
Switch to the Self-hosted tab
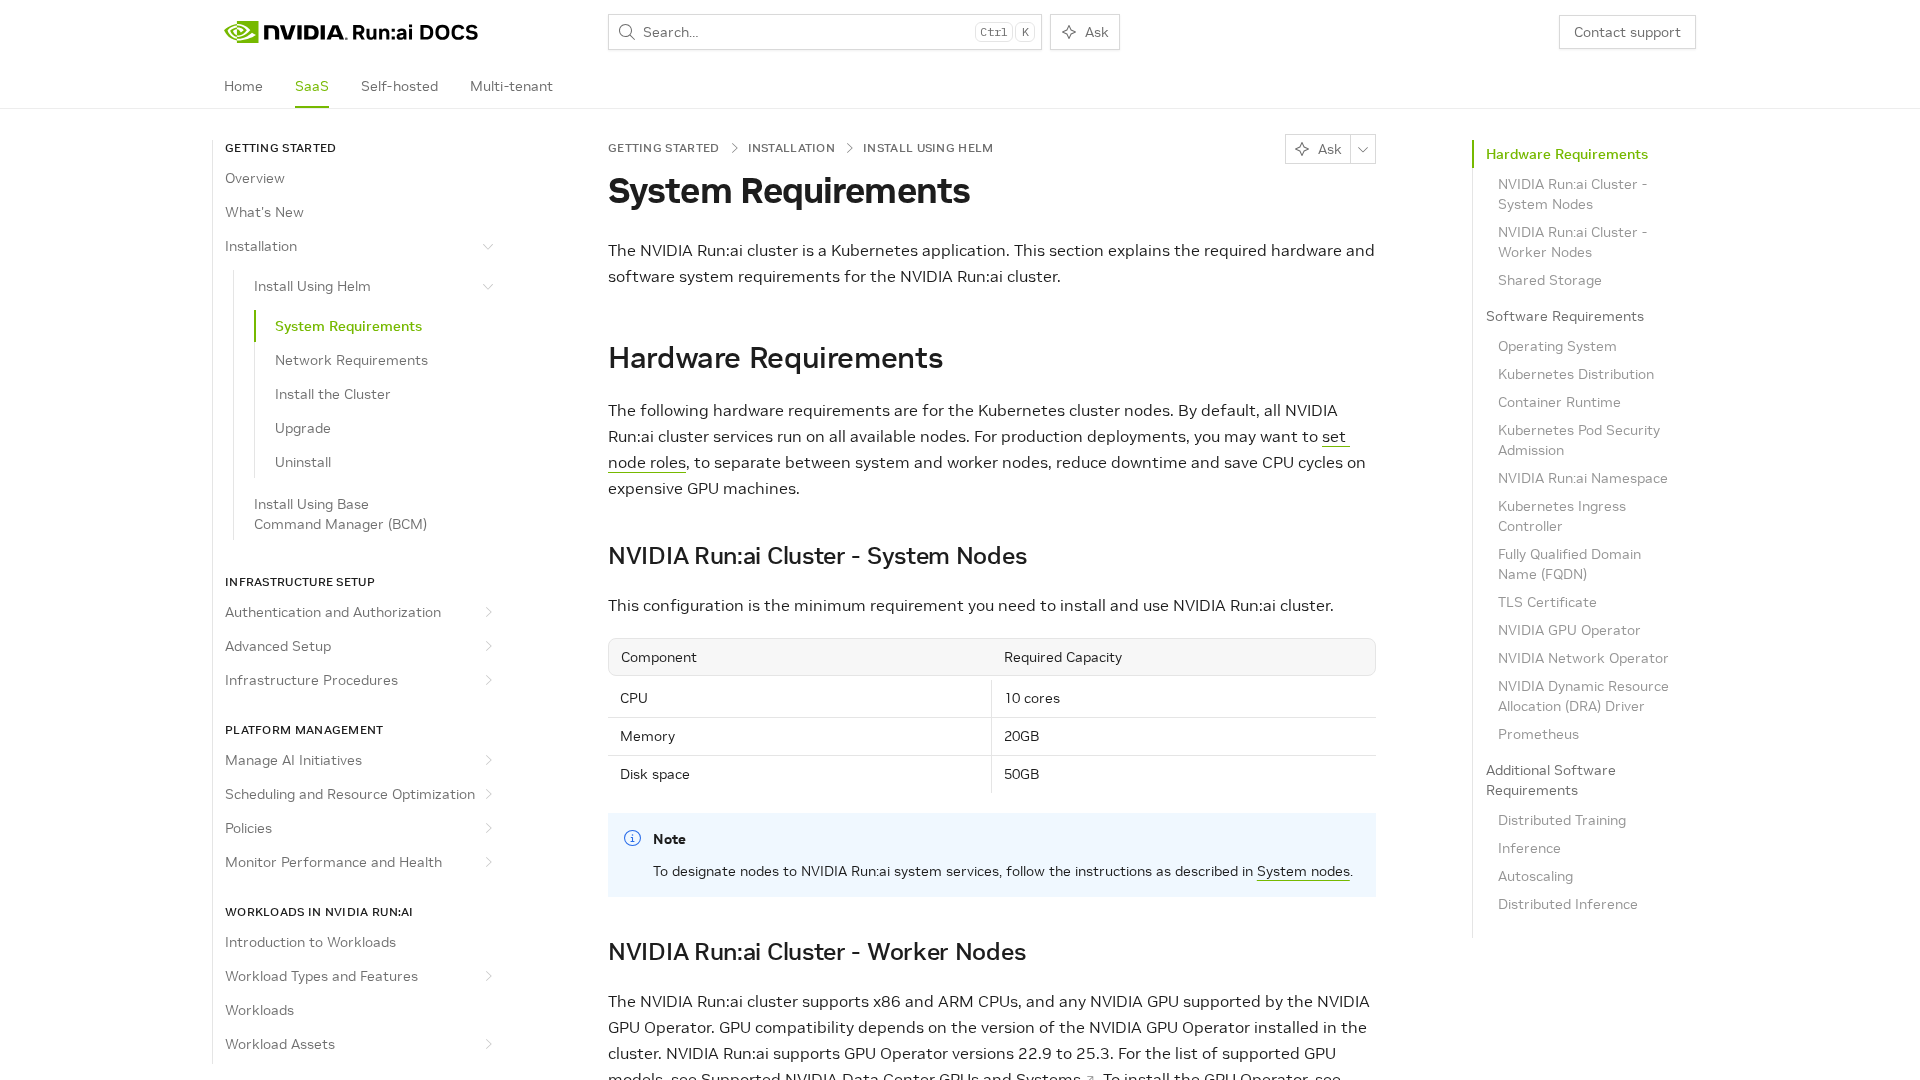click(x=399, y=86)
